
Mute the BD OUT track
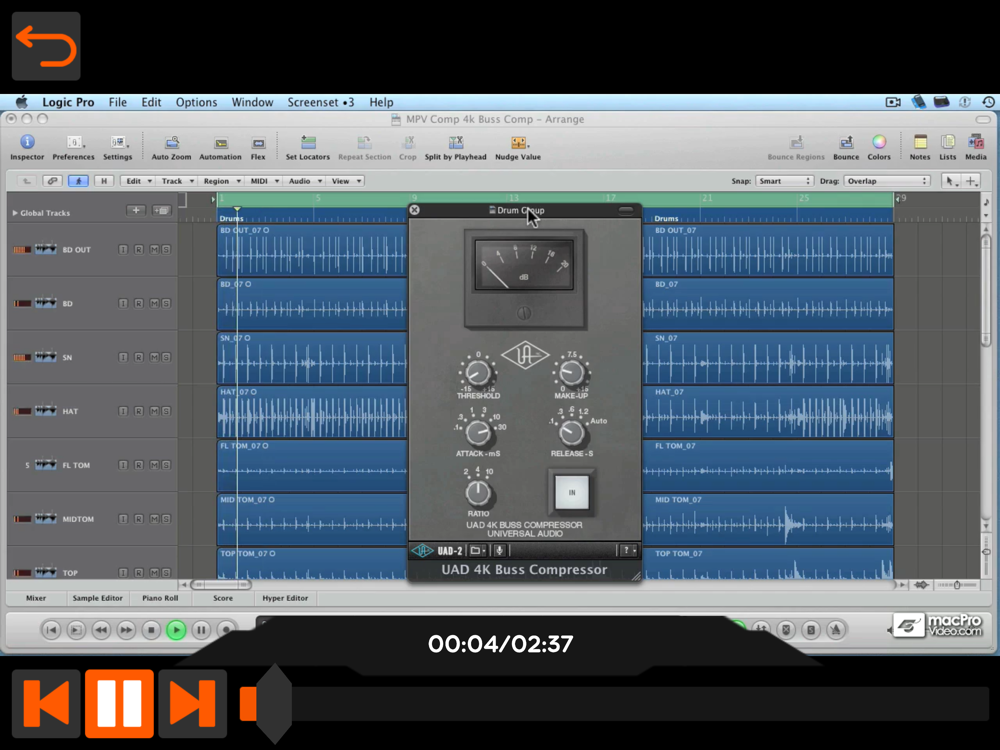[154, 249]
